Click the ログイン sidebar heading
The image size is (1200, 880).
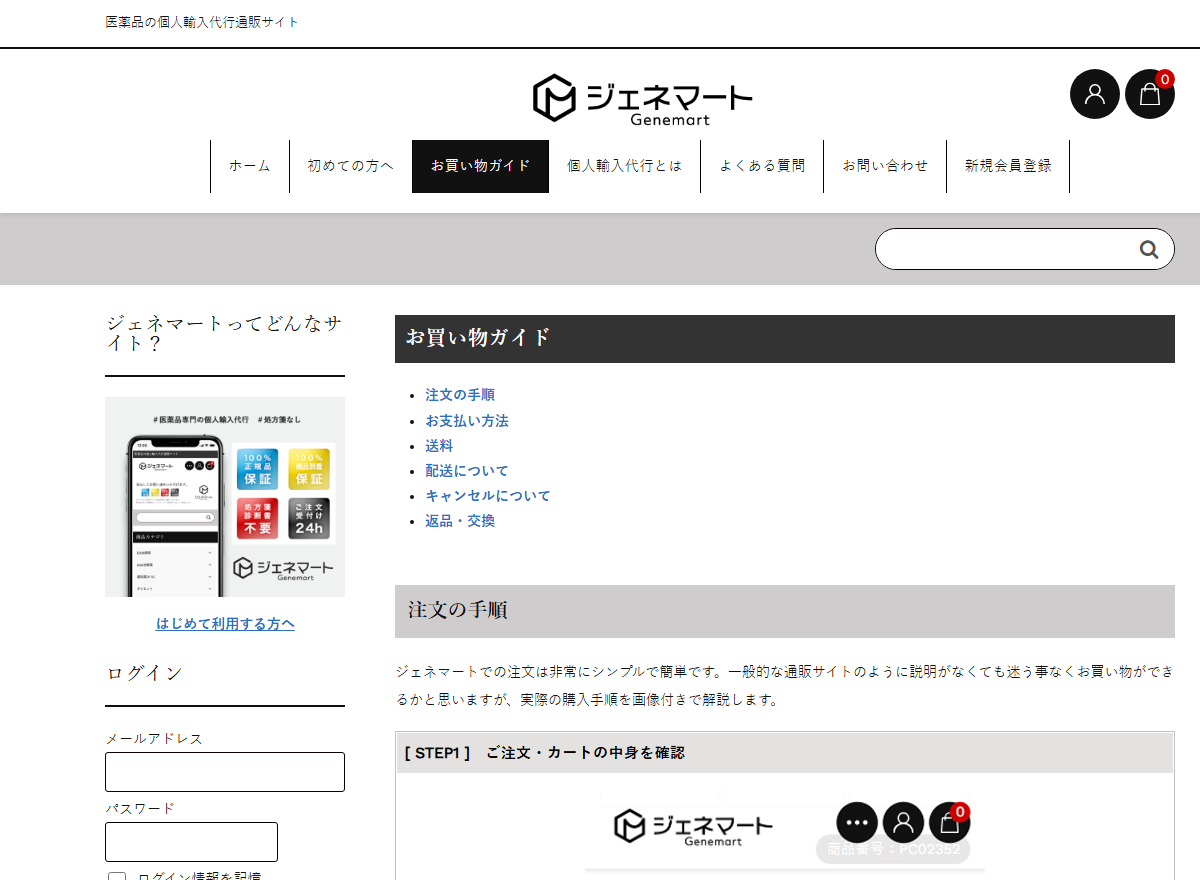(145, 674)
